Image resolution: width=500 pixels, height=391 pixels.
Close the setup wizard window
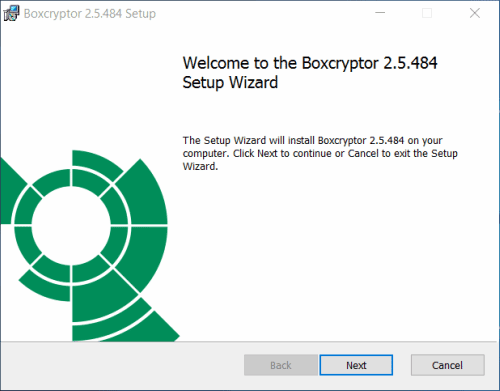[475, 13]
